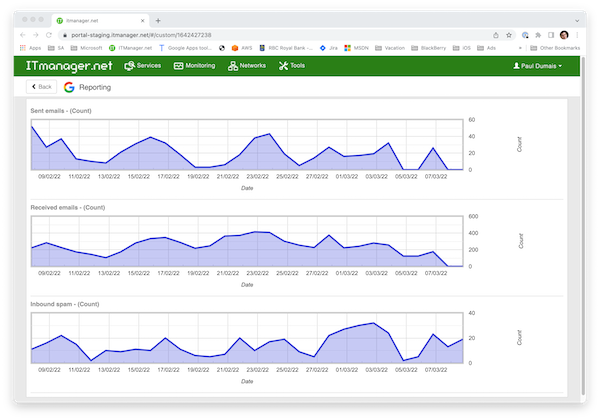
Task: Click the Chrome extension icon beside the star
Action: [525, 35]
